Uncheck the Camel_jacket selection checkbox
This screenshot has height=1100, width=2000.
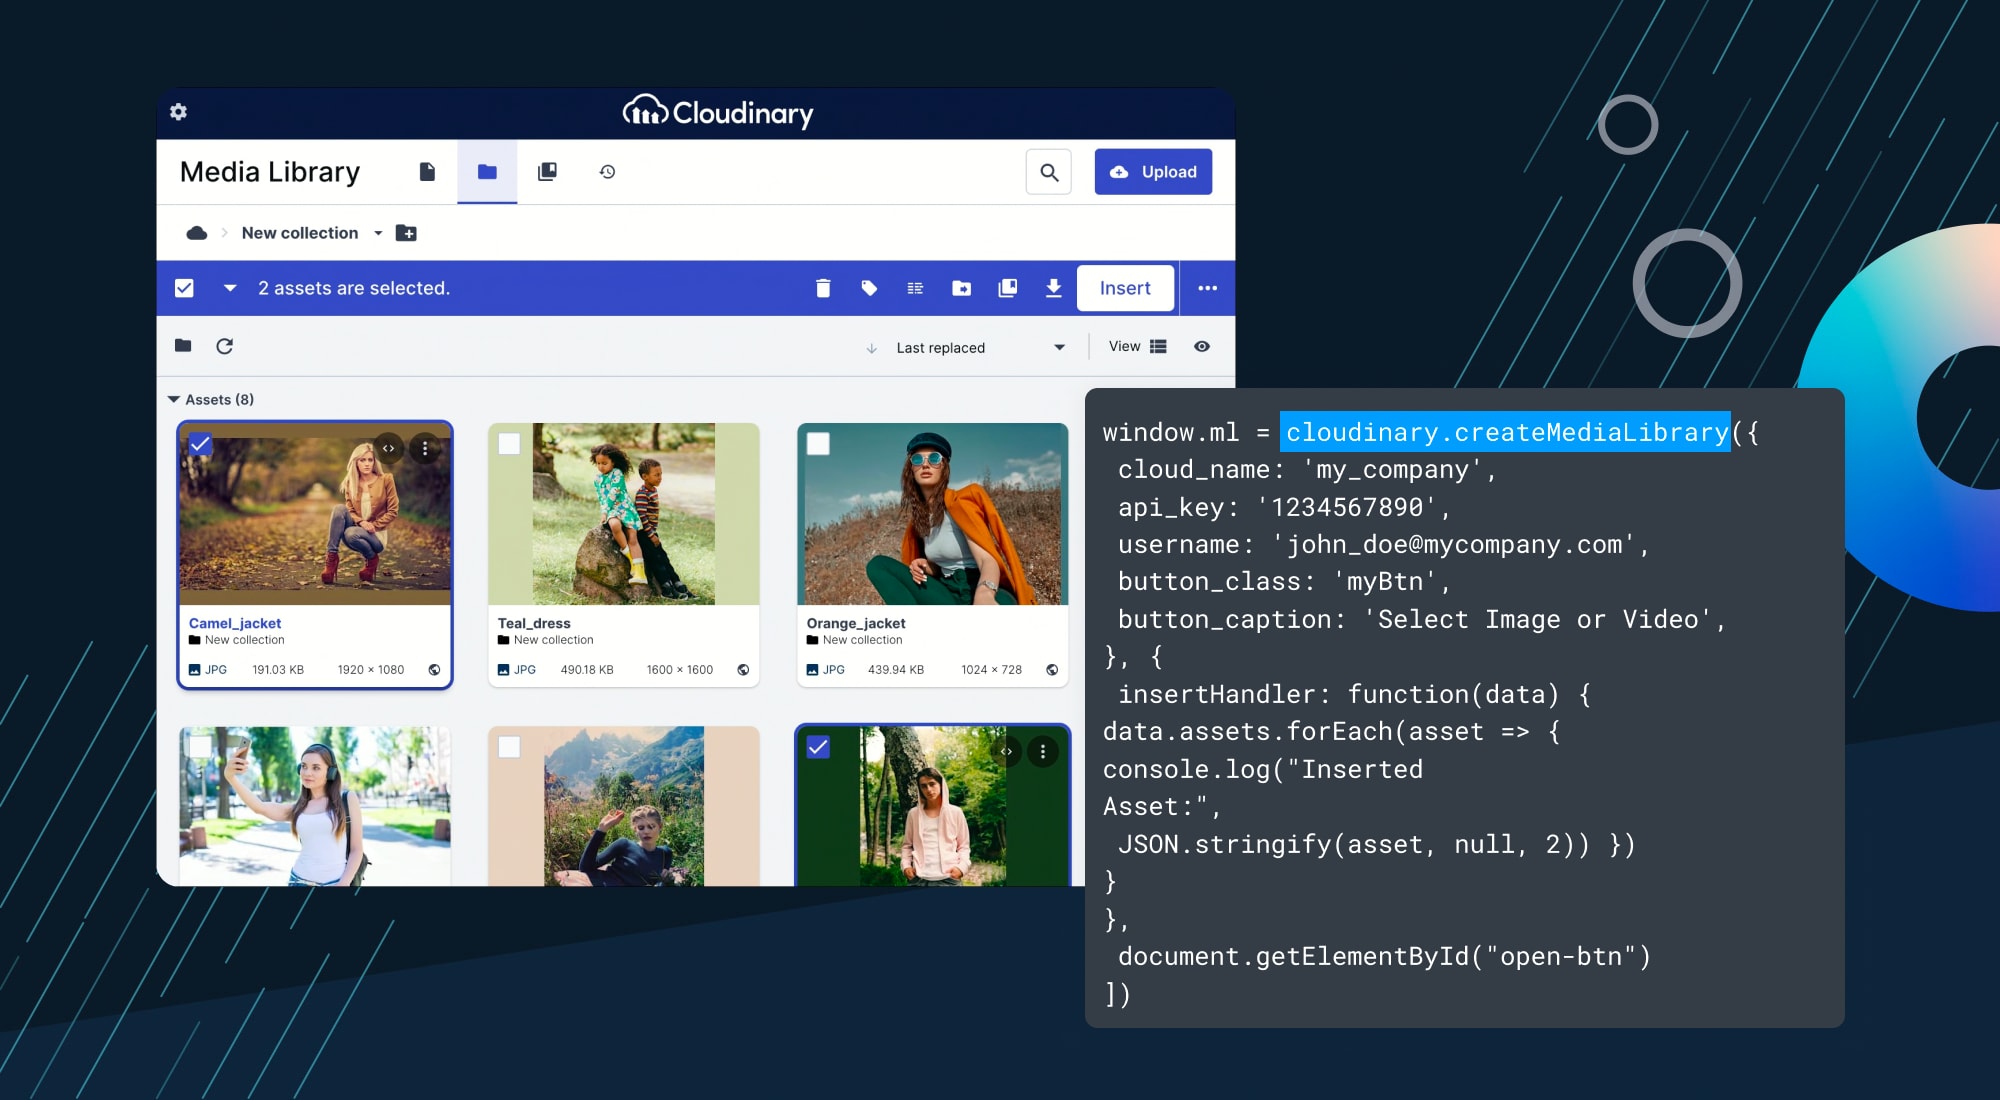[x=200, y=442]
